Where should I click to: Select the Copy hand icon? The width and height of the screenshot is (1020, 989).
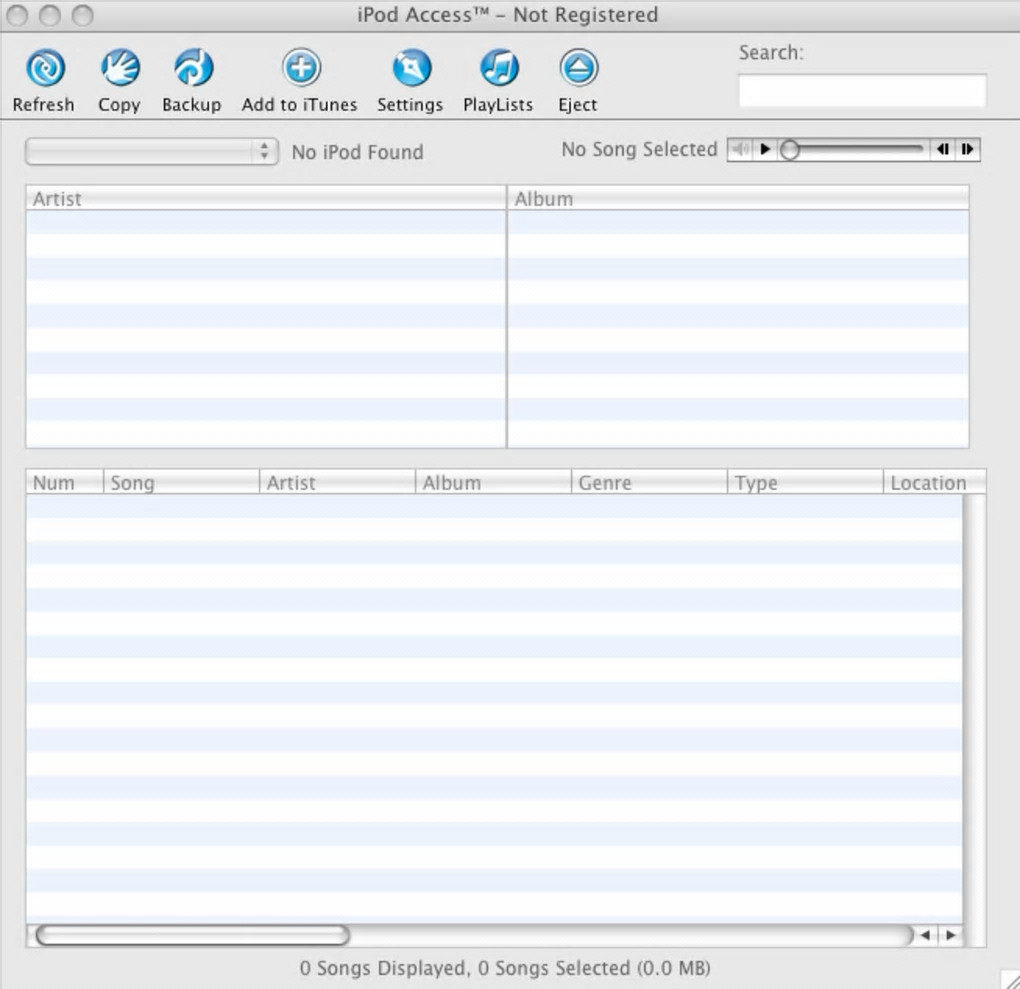pos(120,68)
